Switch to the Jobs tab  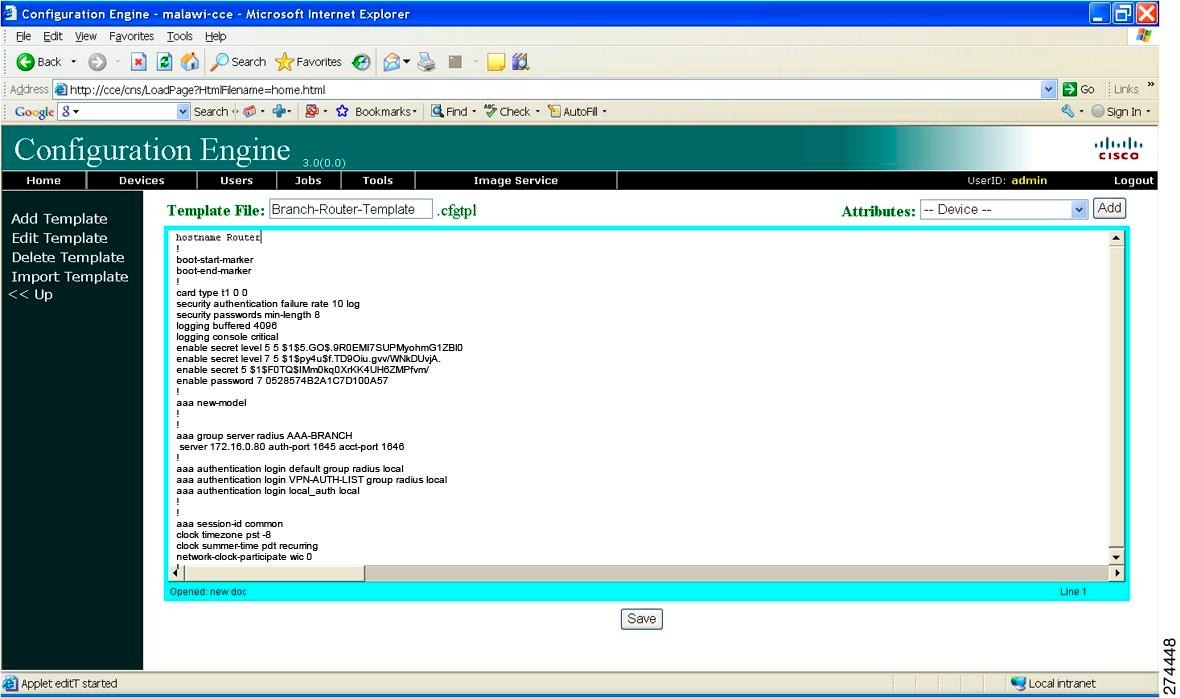(x=308, y=181)
